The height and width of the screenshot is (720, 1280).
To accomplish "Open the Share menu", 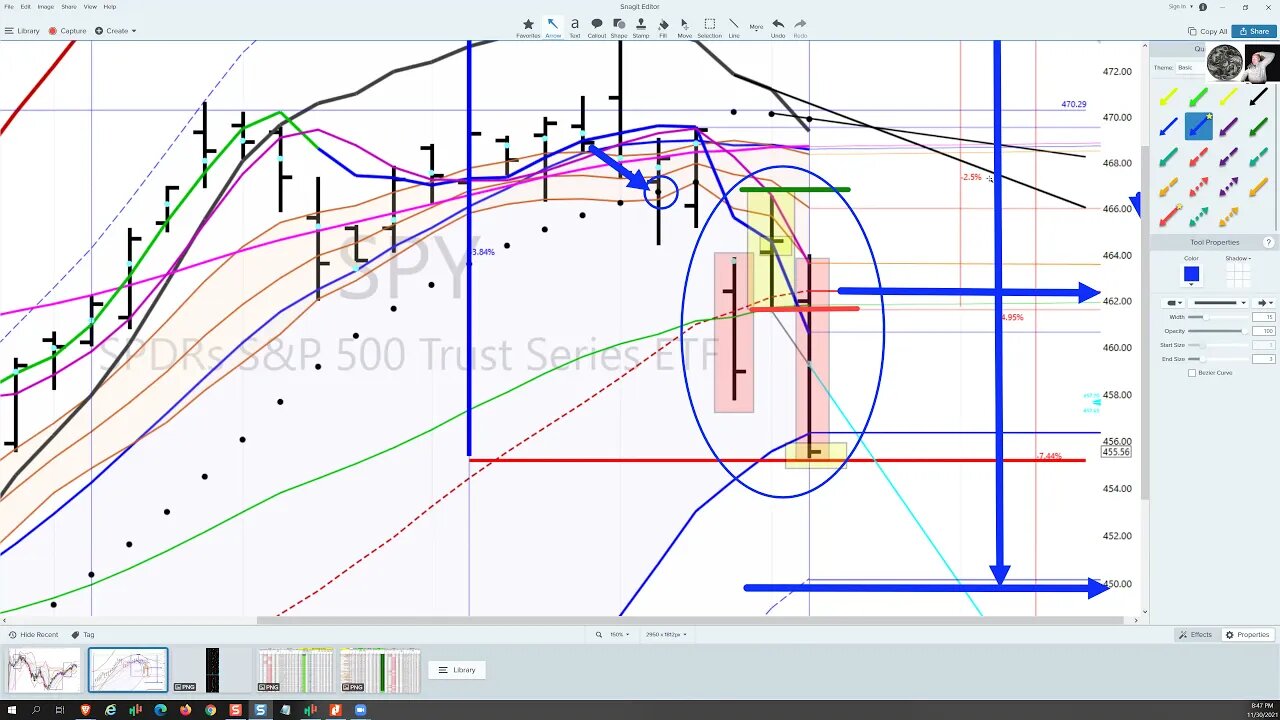I will coord(69,7).
